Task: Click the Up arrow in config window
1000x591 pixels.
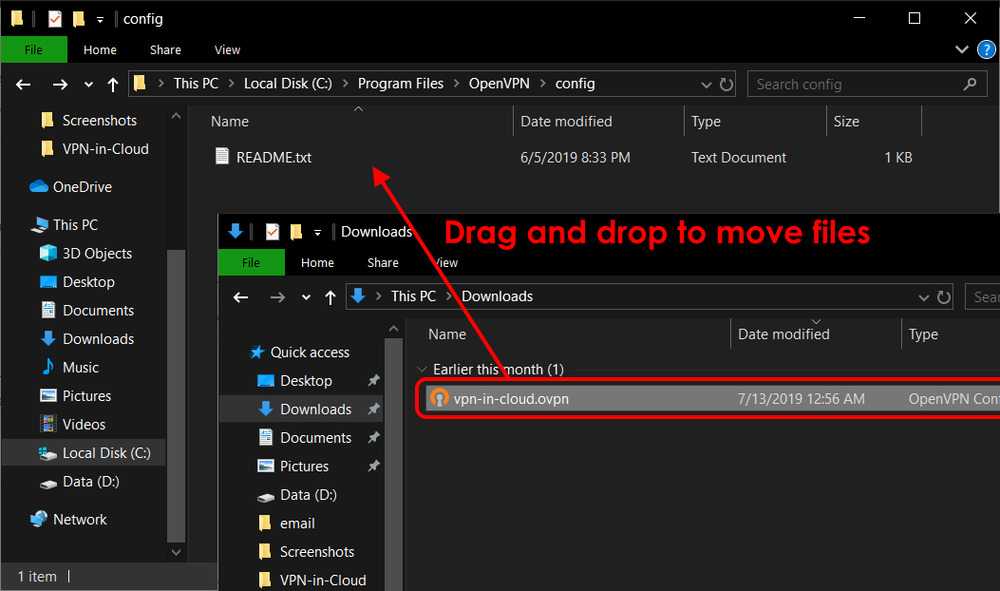Action: (113, 85)
